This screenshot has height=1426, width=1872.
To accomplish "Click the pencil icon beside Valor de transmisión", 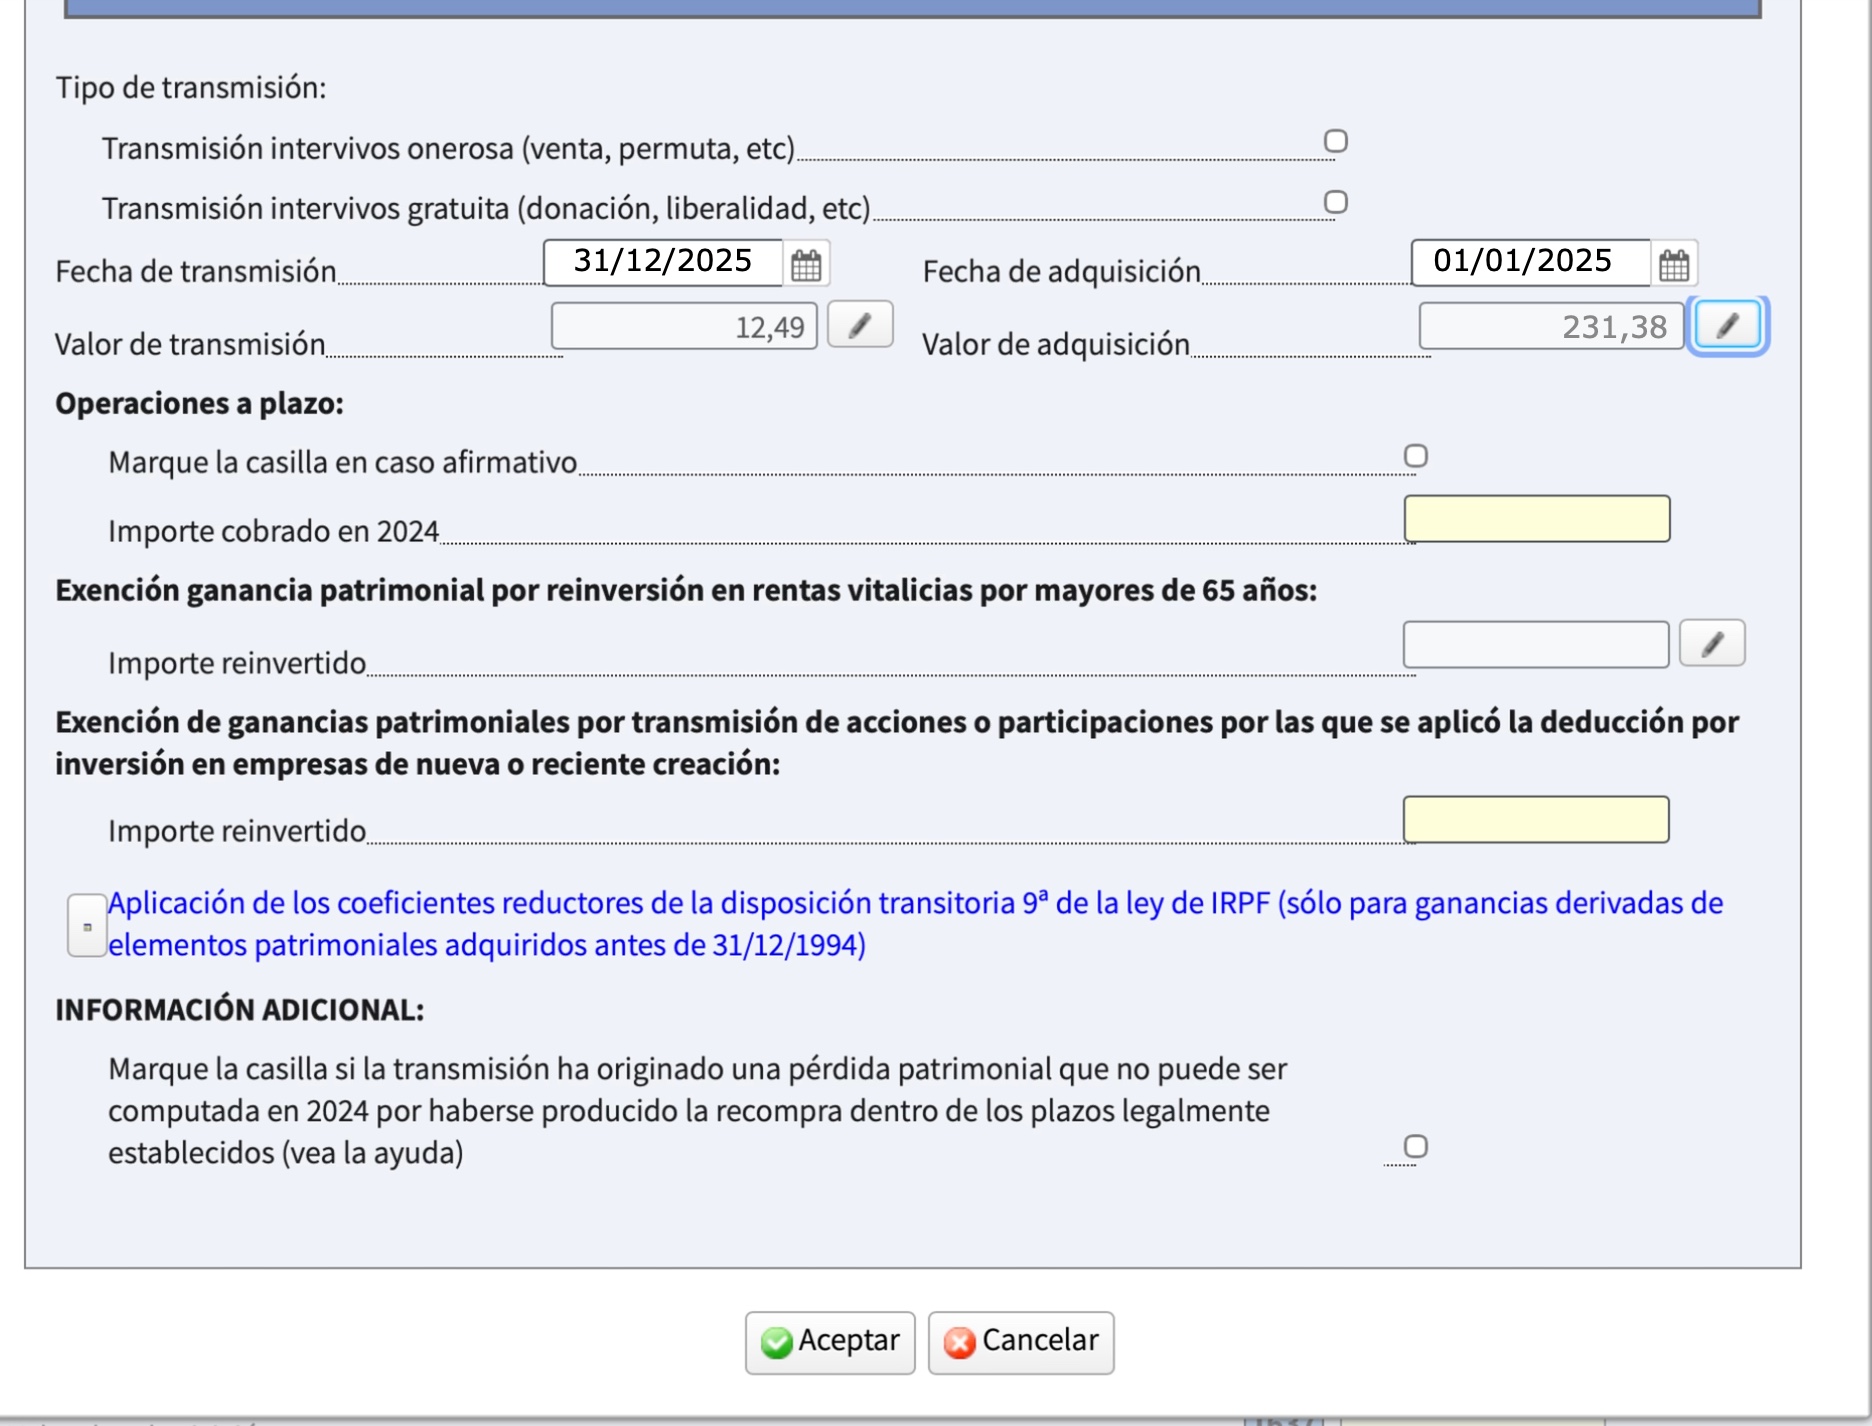I will (862, 324).
